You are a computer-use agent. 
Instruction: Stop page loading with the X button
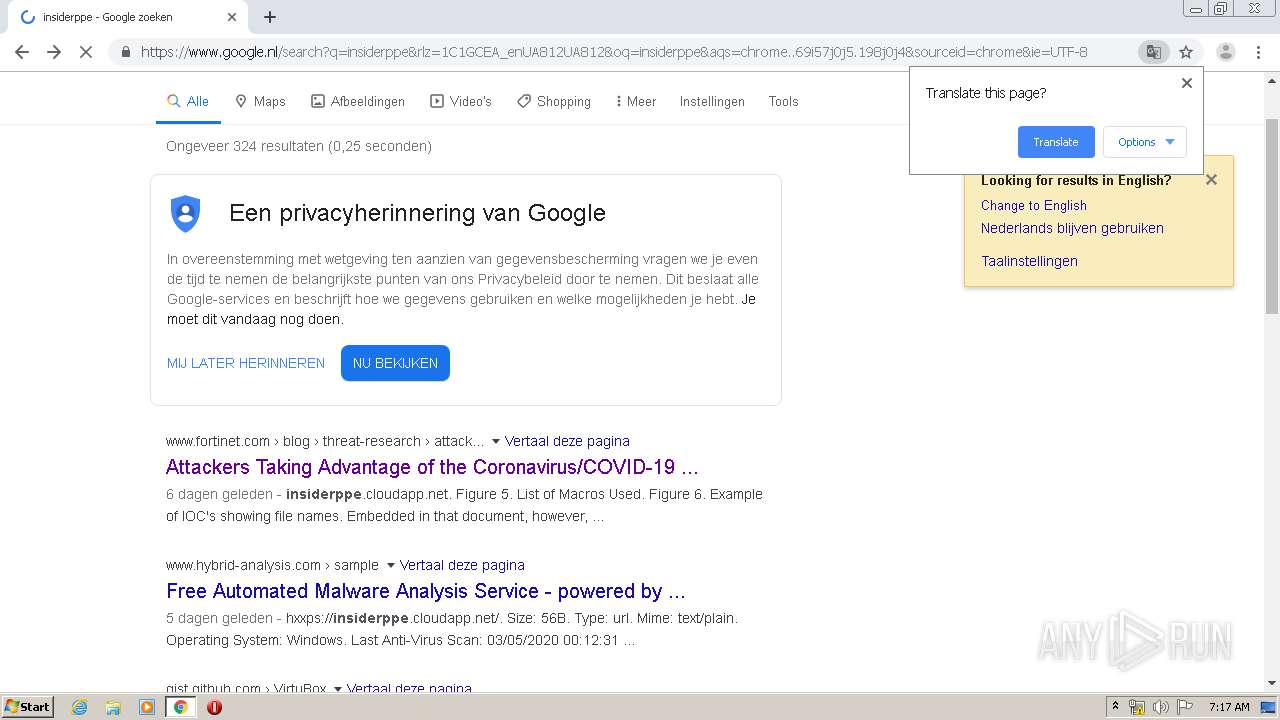click(x=86, y=52)
